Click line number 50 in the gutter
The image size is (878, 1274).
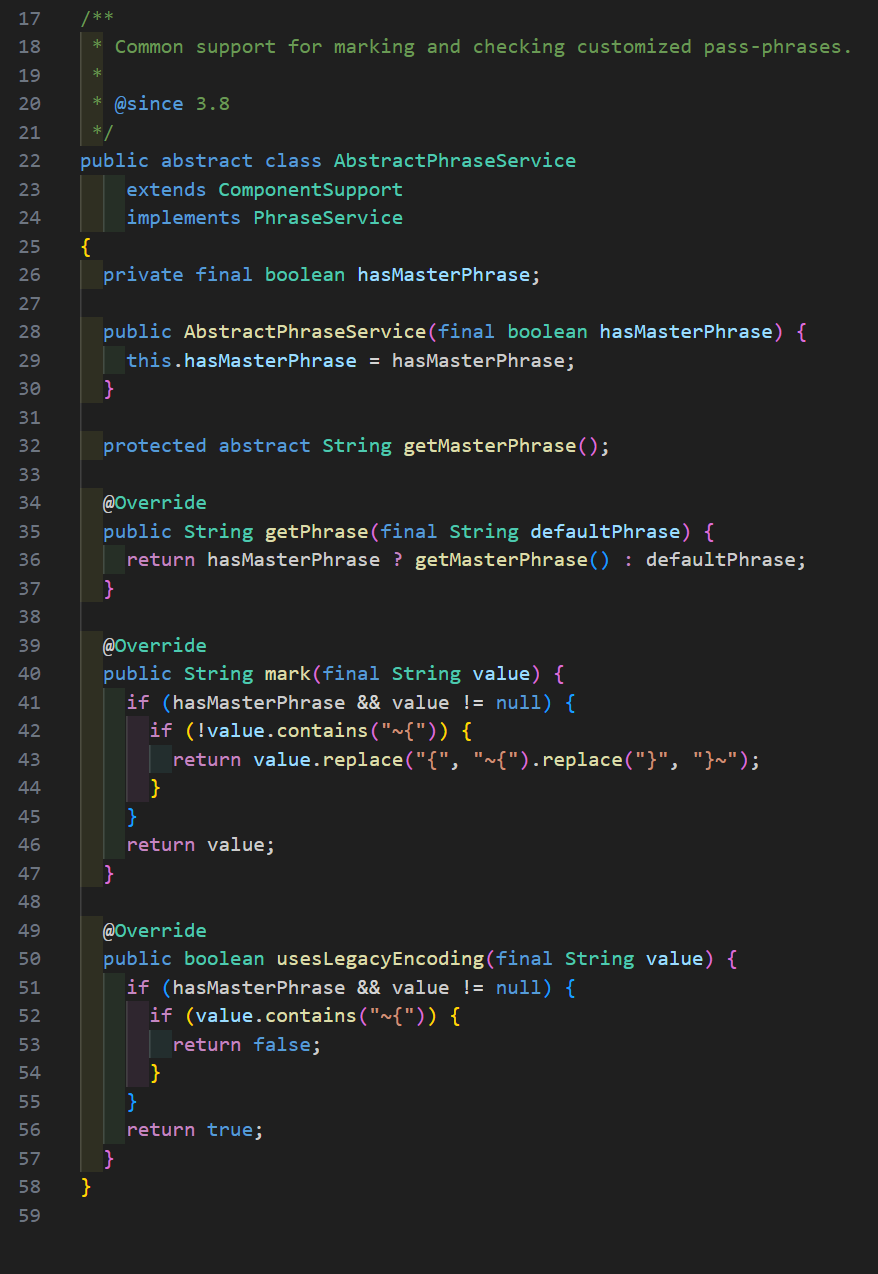point(30,959)
